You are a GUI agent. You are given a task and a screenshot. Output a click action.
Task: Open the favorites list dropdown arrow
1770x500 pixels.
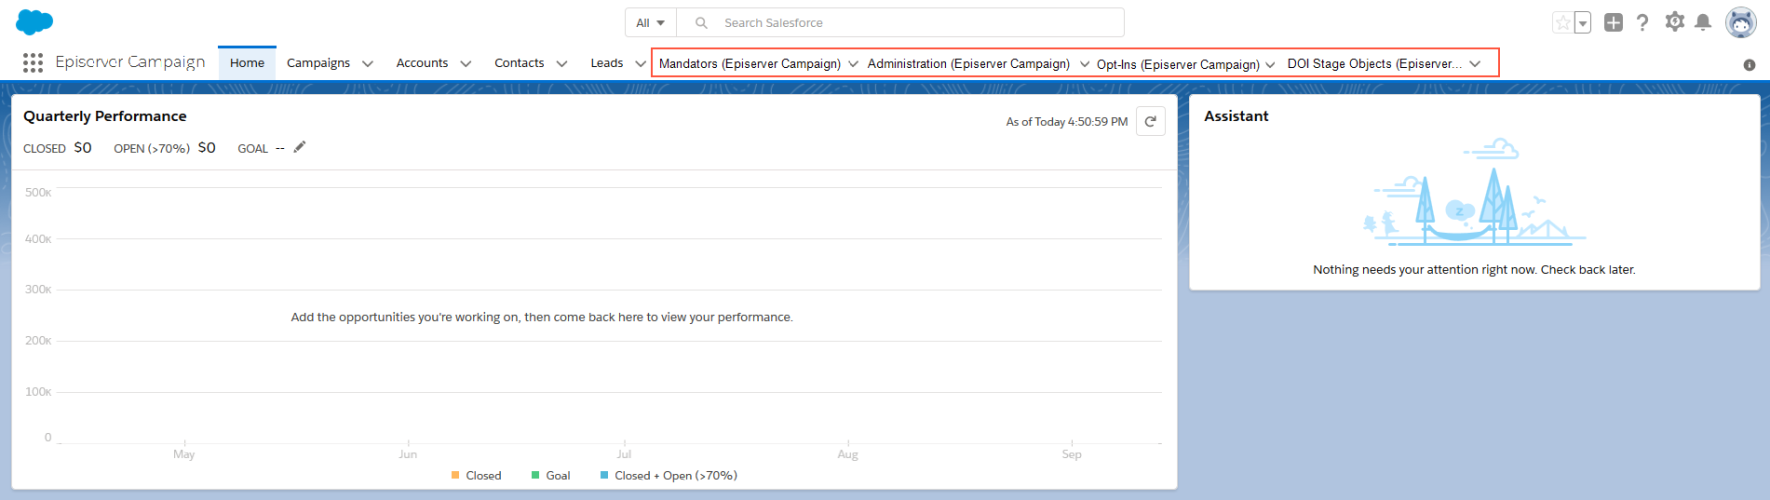click(x=1582, y=22)
